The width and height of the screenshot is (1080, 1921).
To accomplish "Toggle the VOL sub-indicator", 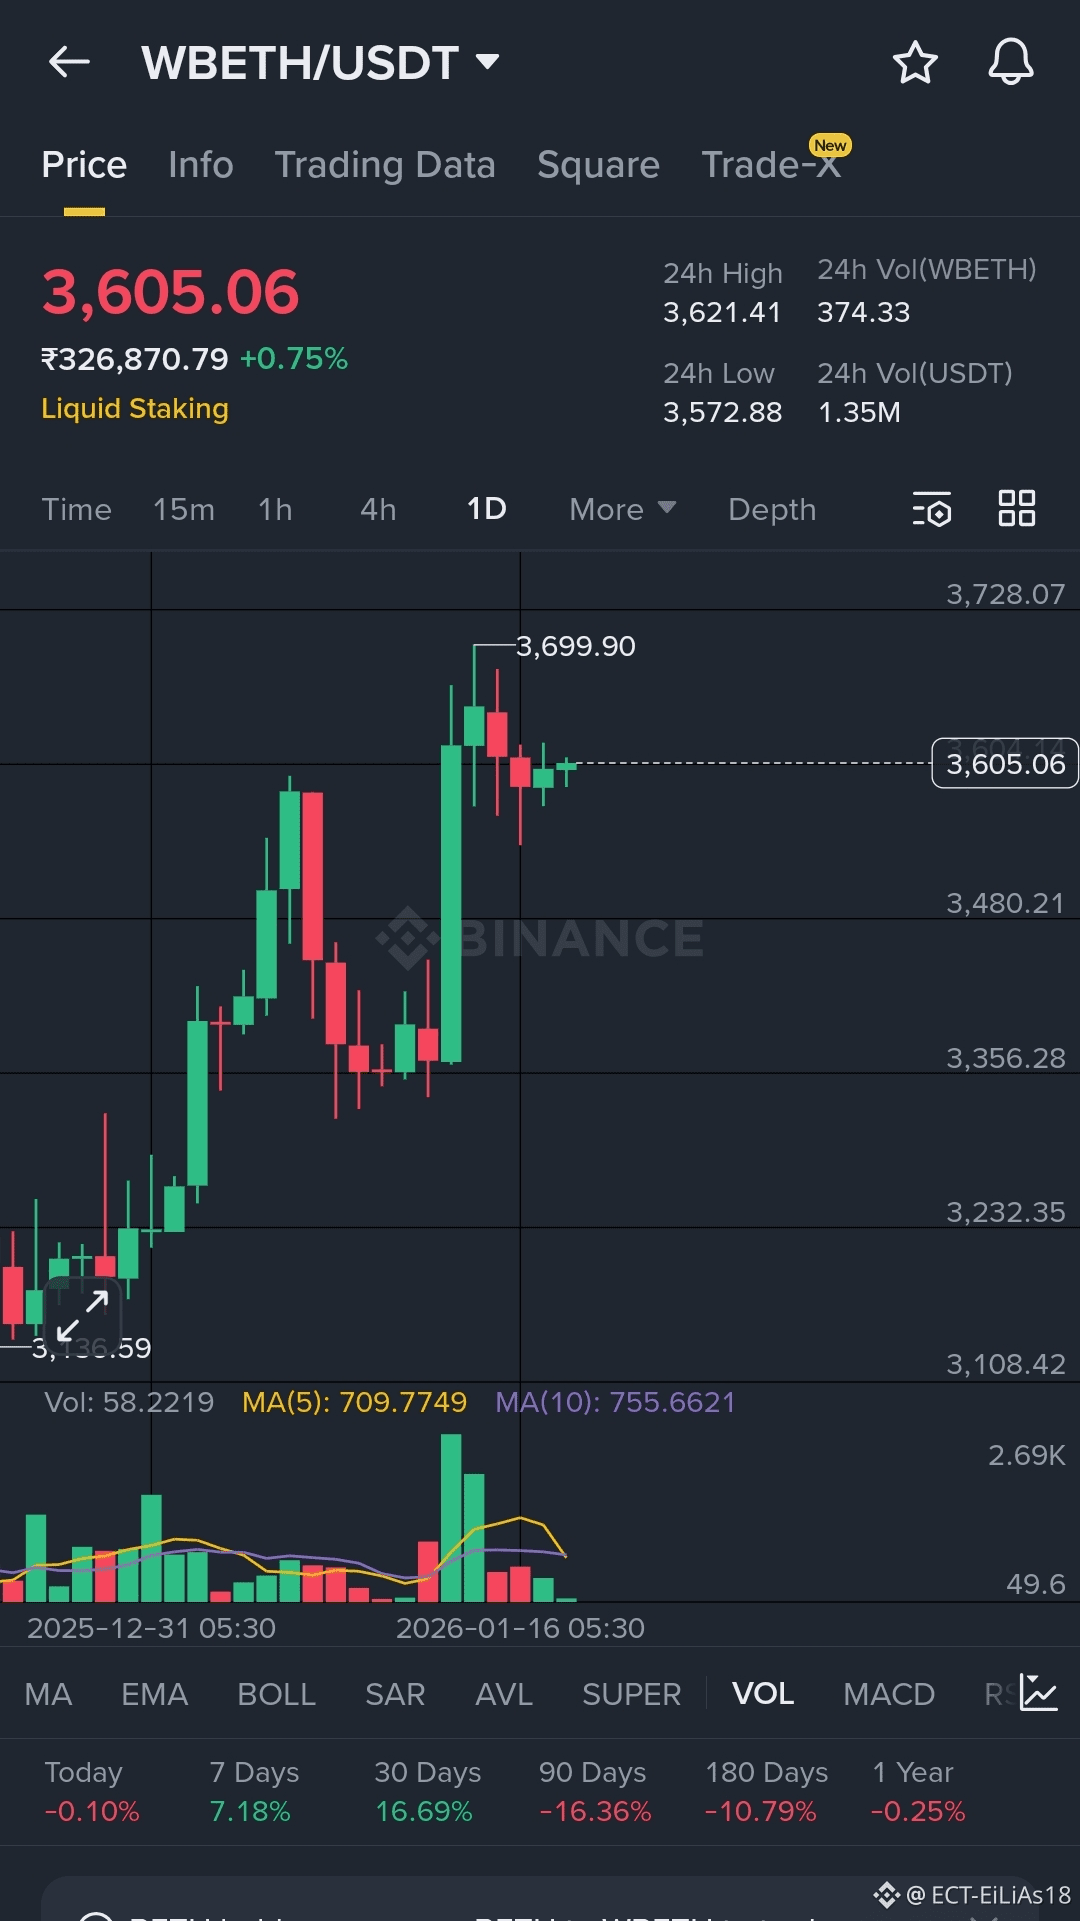I will point(763,1694).
